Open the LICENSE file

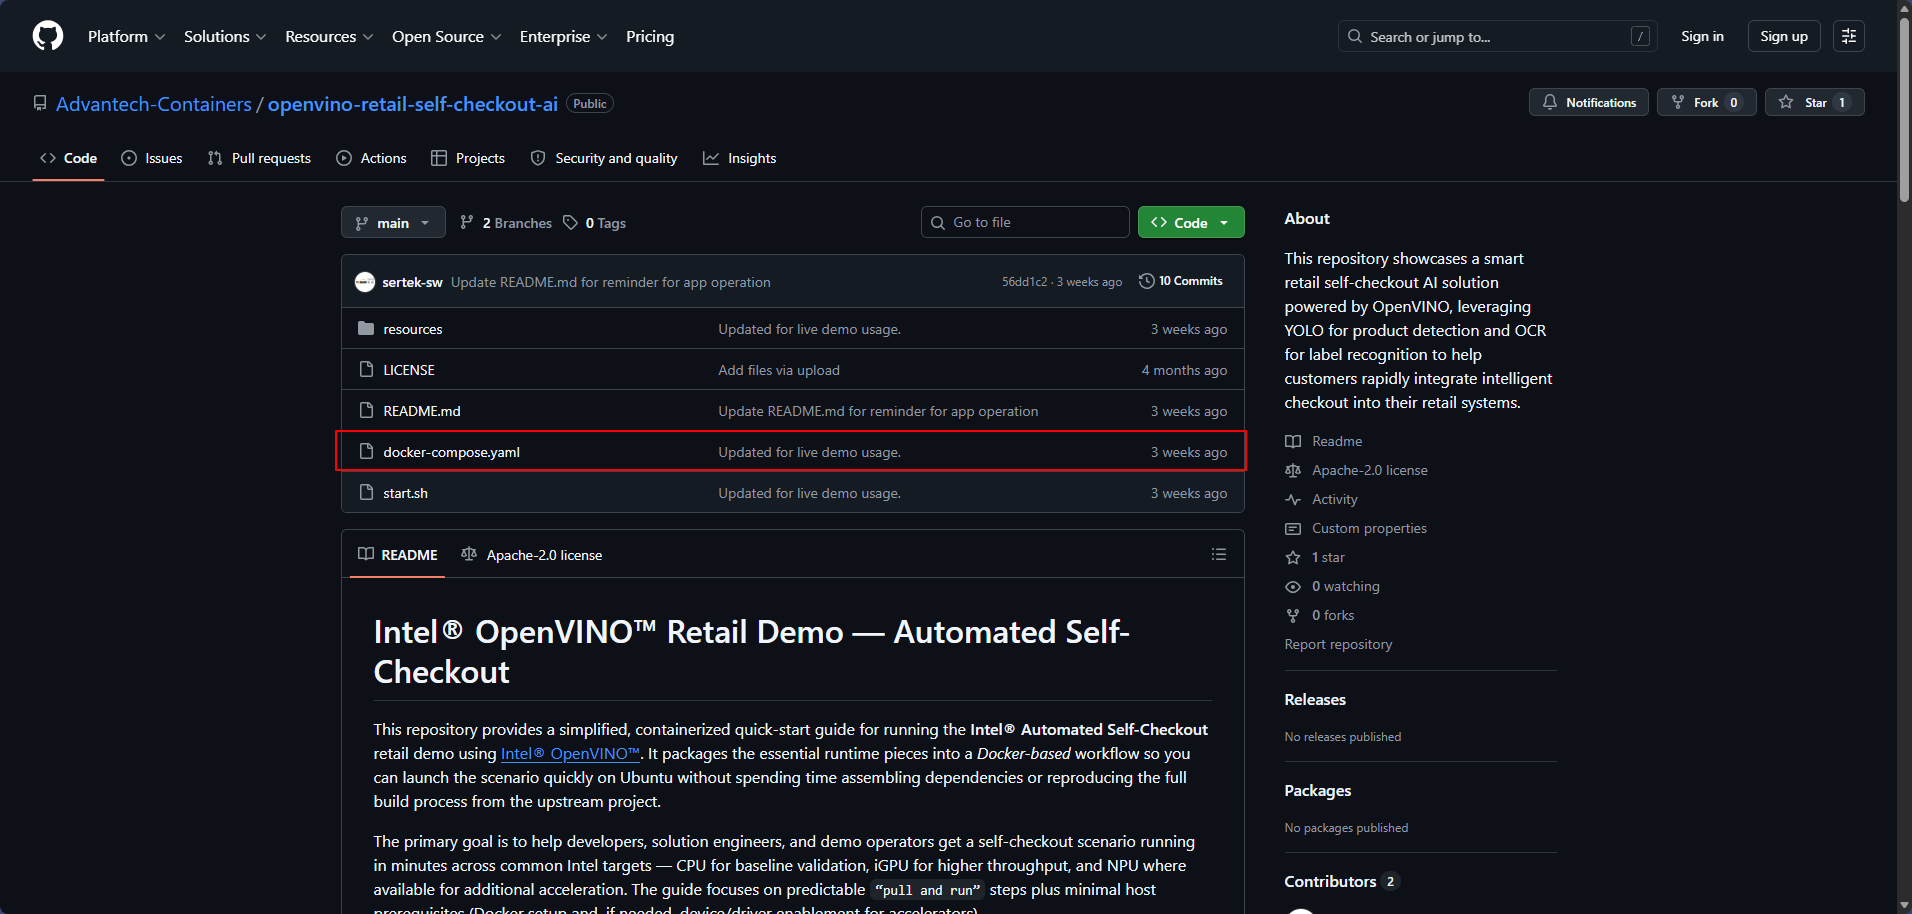[x=409, y=370]
